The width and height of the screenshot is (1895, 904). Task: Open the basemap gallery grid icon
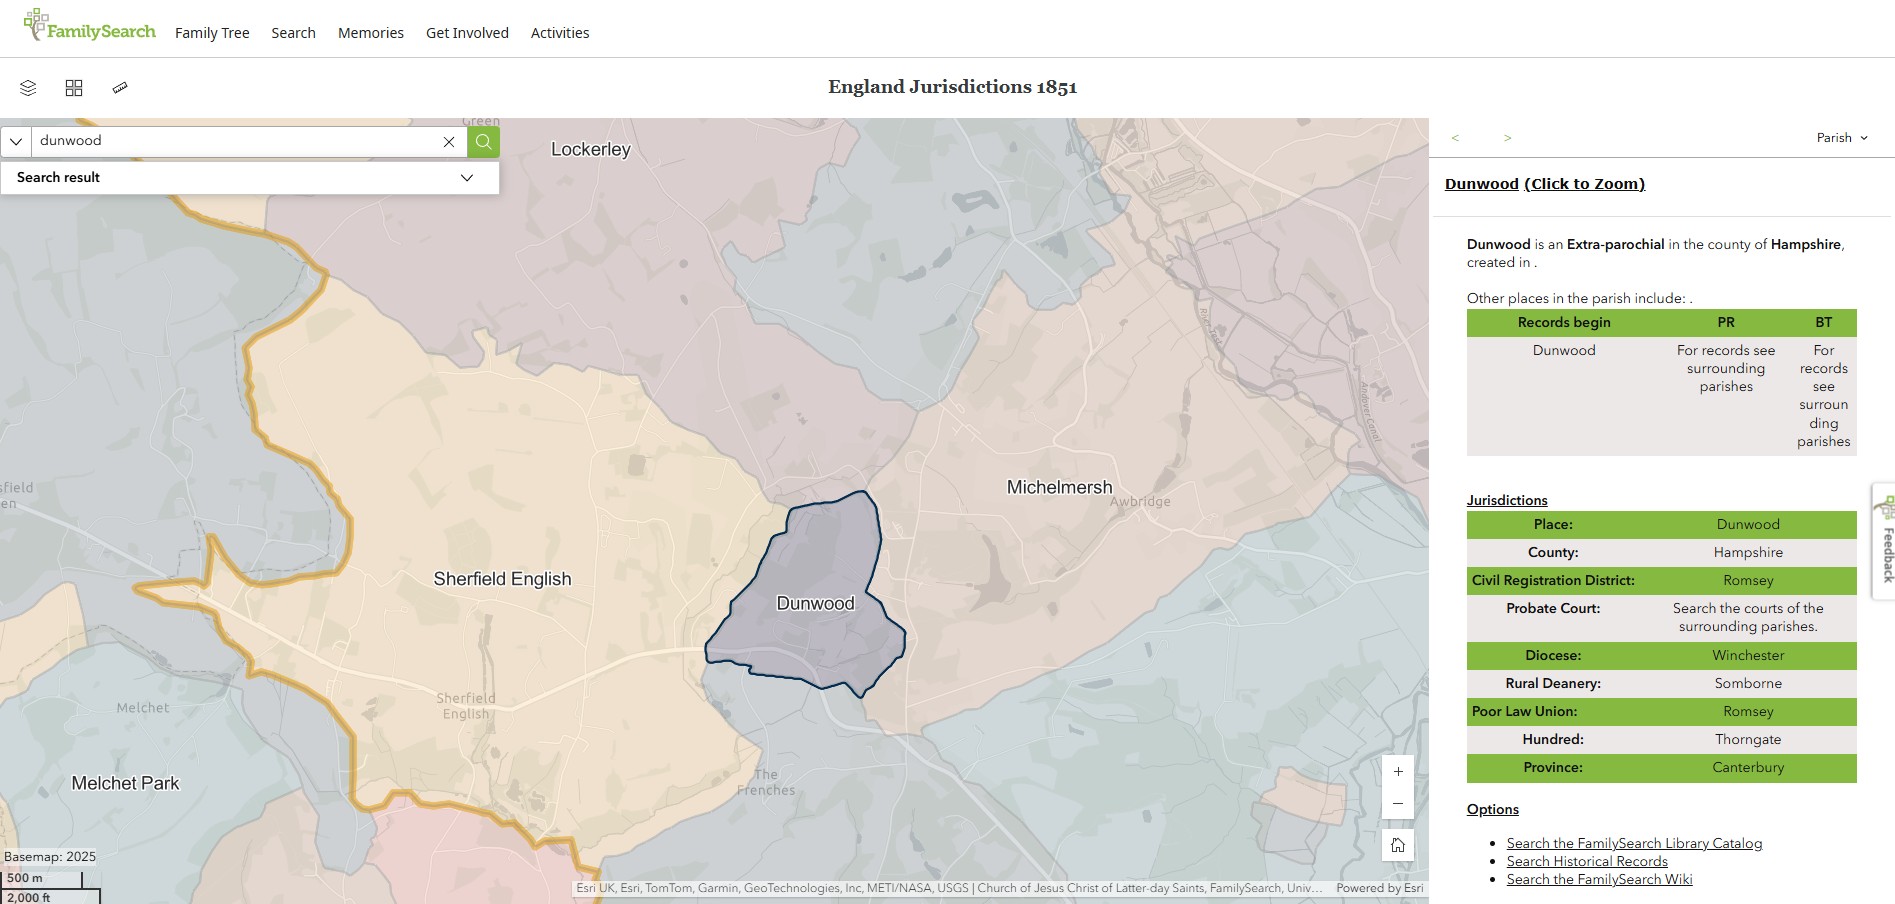click(74, 88)
